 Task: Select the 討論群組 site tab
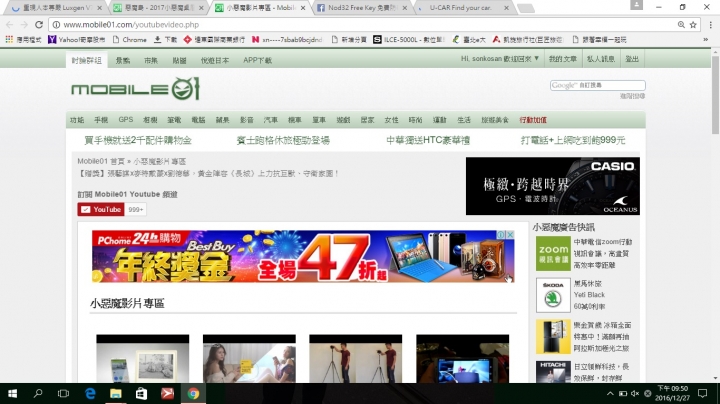pyautogui.click(x=86, y=60)
